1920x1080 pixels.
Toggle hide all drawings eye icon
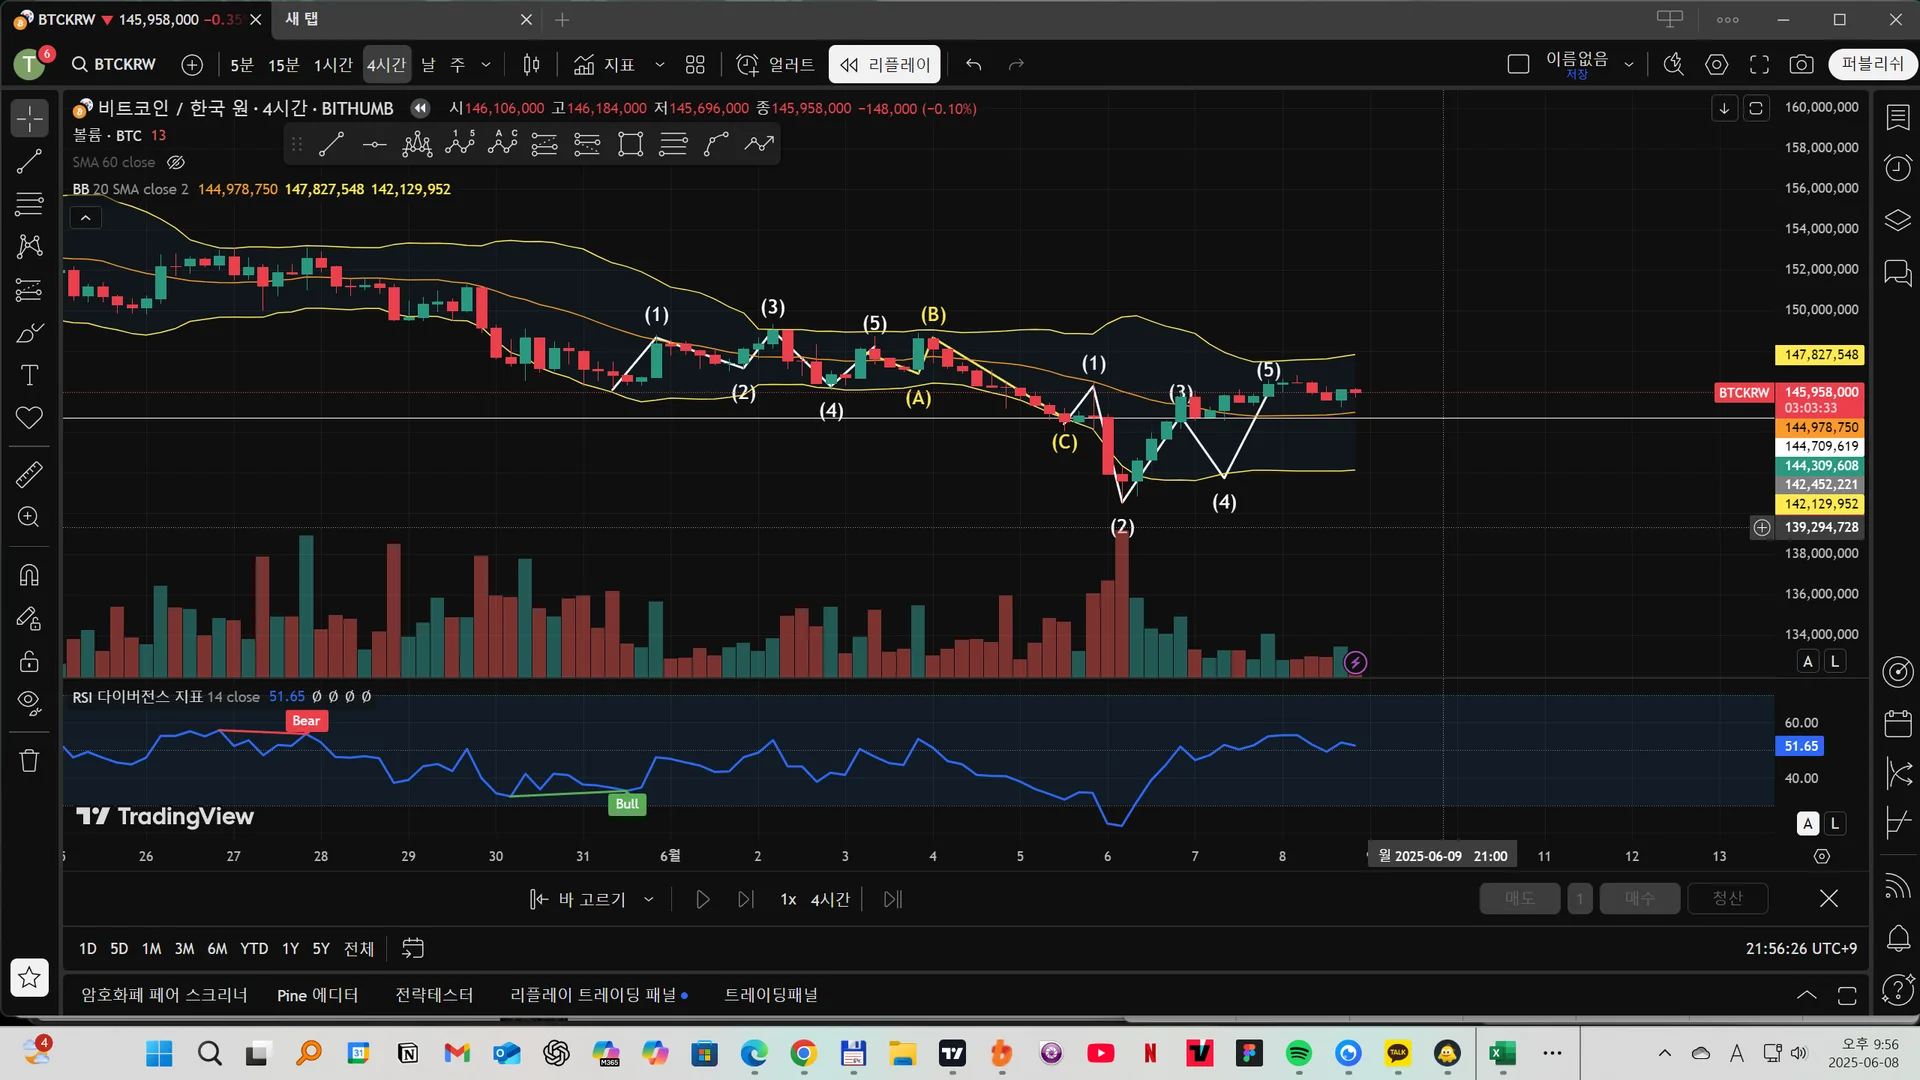point(29,703)
